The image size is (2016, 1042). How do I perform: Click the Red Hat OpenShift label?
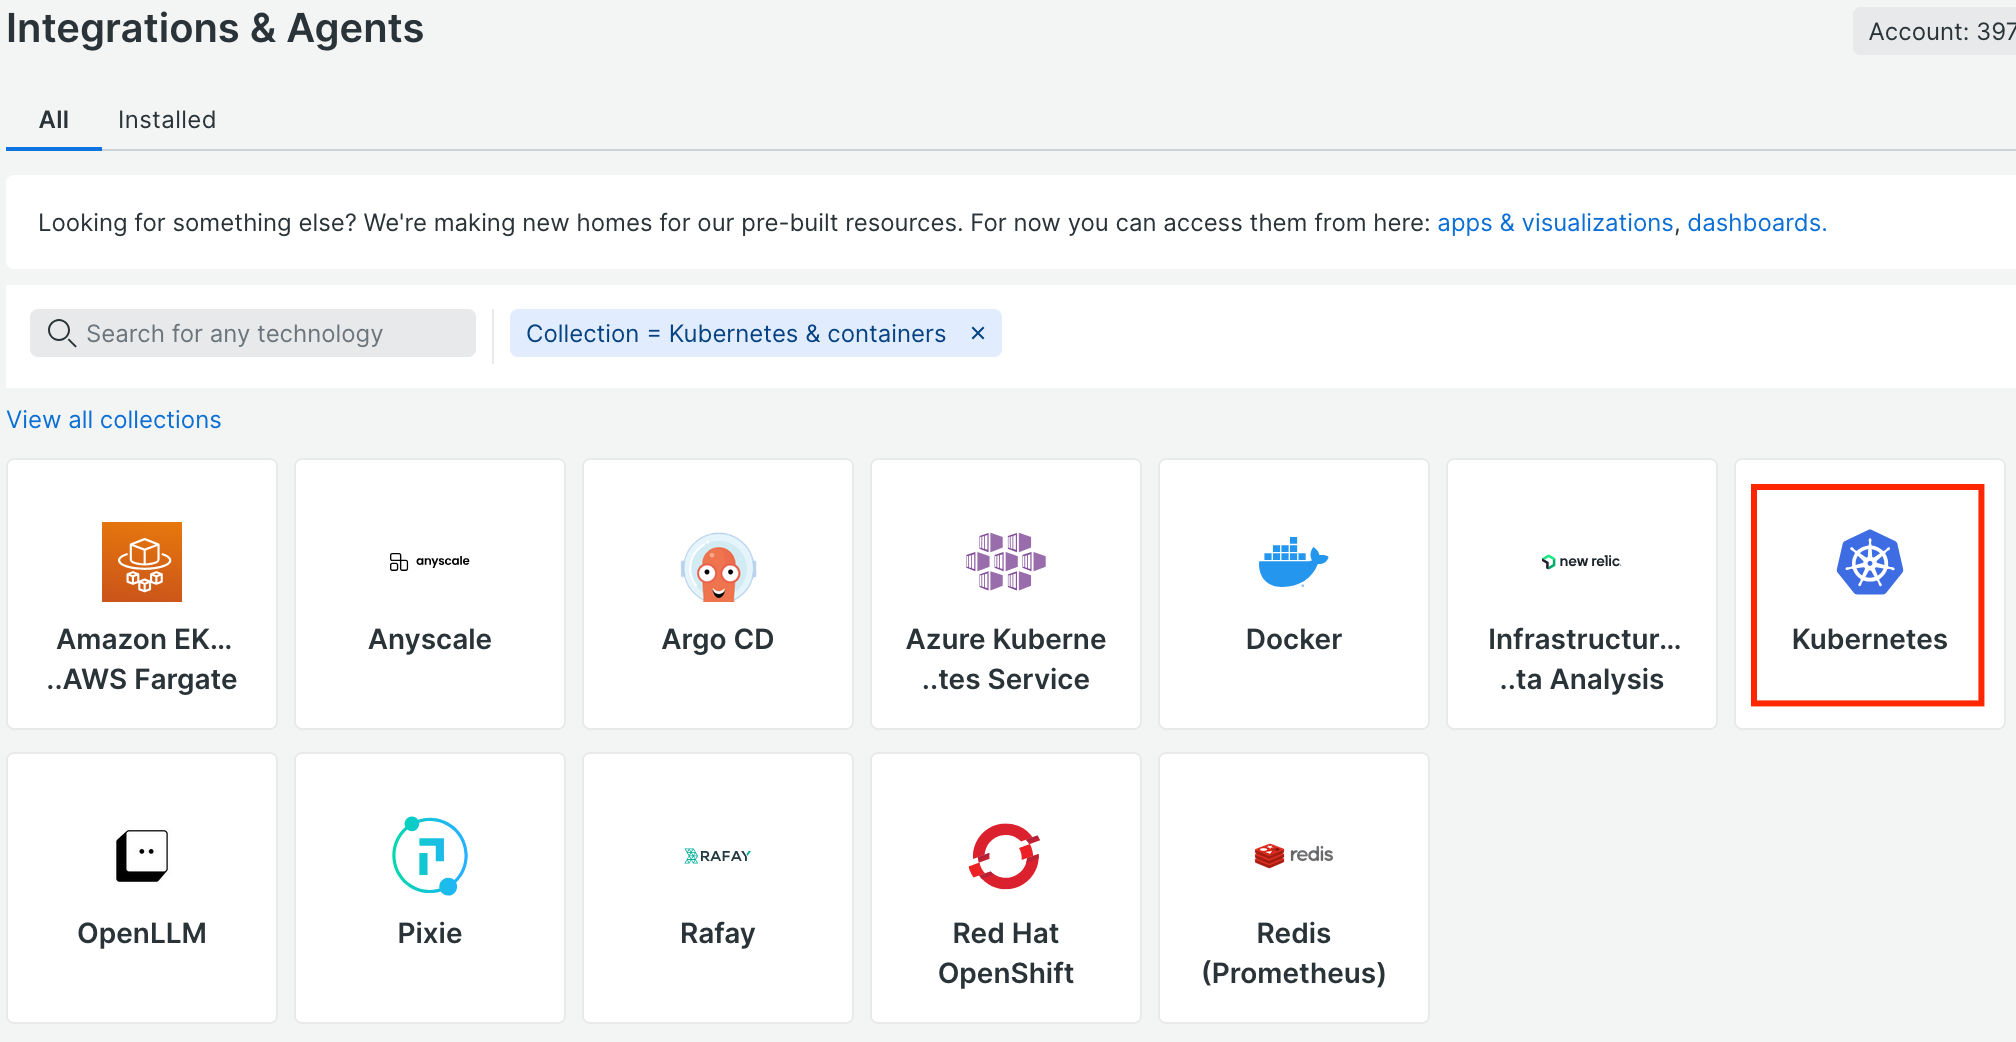point(1006,953)
